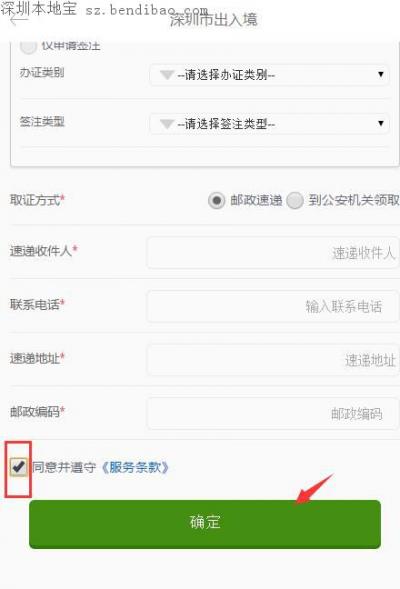Click the gray triangle in 办证类别 dropdown

[166, 75]
